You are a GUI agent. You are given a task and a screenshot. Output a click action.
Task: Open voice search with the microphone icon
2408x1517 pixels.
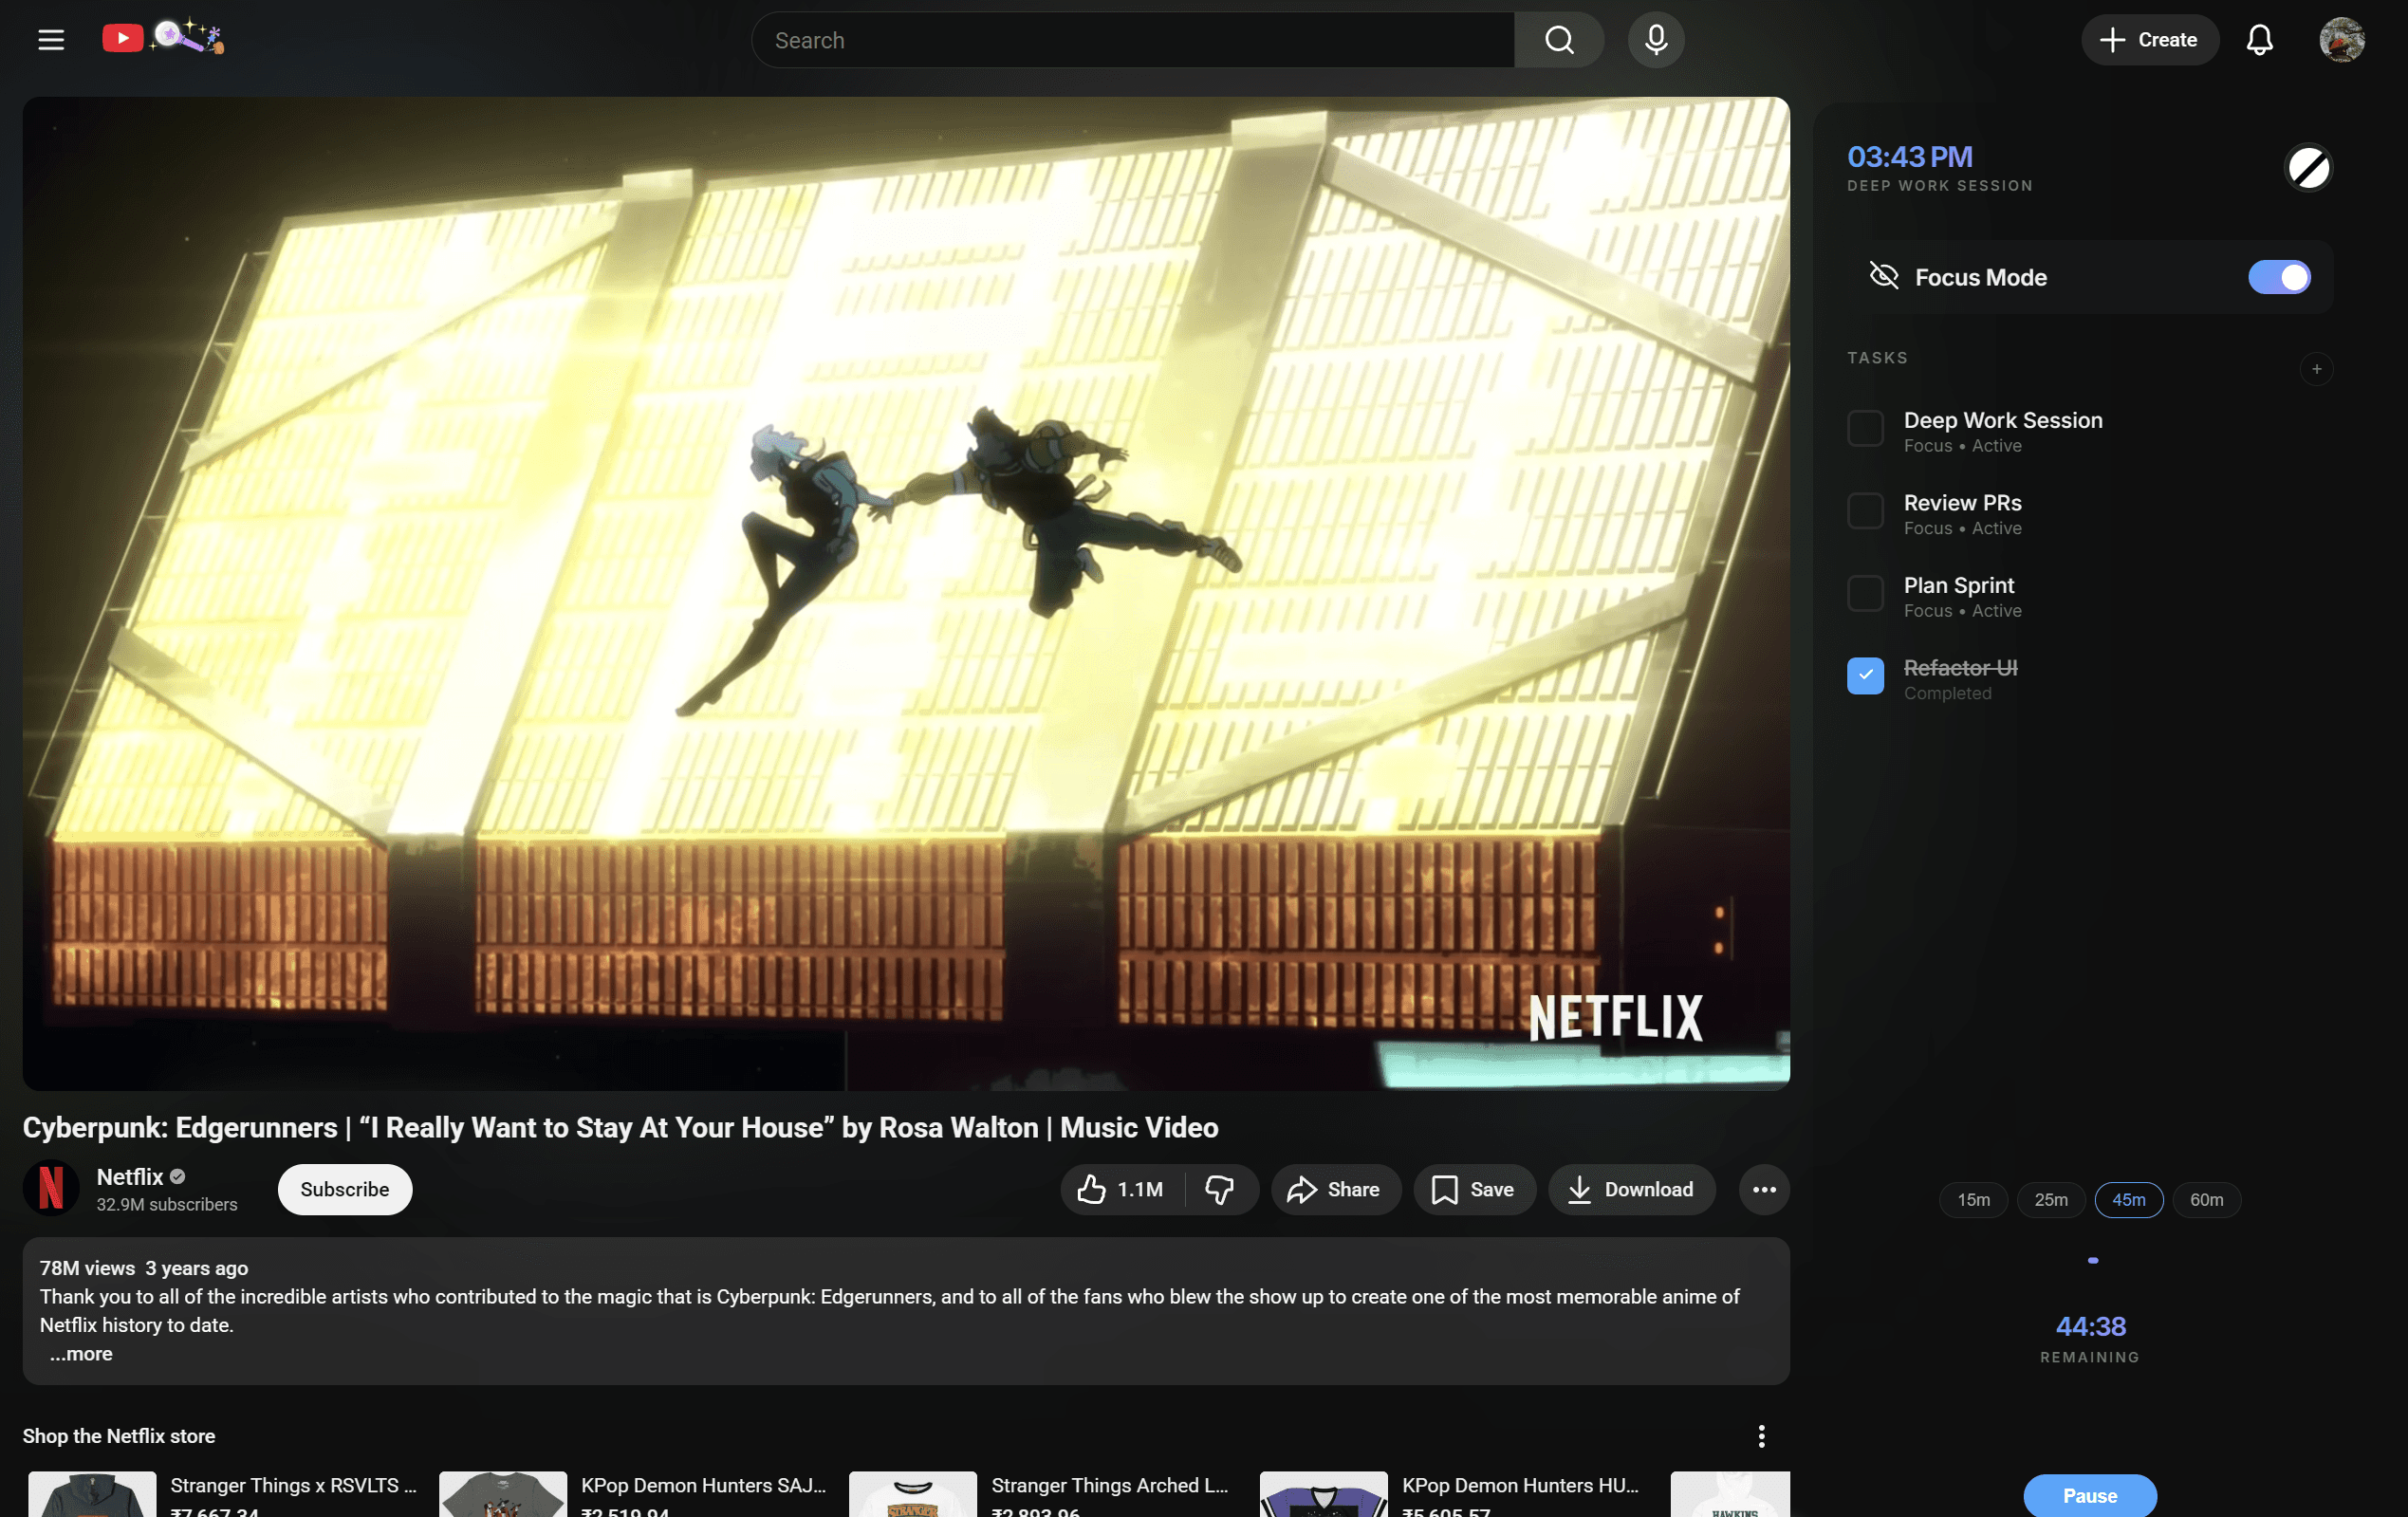coord(1655,40)
